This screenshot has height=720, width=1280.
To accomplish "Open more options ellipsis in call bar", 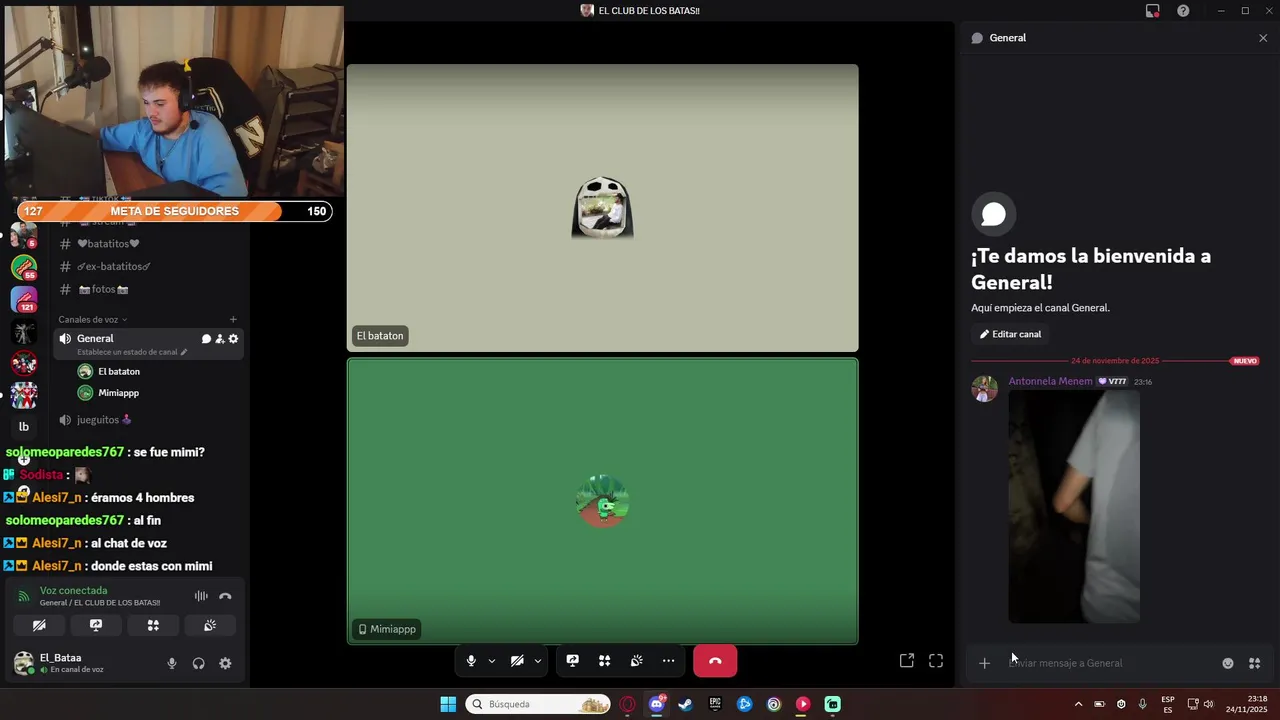I will pos(669,661).
